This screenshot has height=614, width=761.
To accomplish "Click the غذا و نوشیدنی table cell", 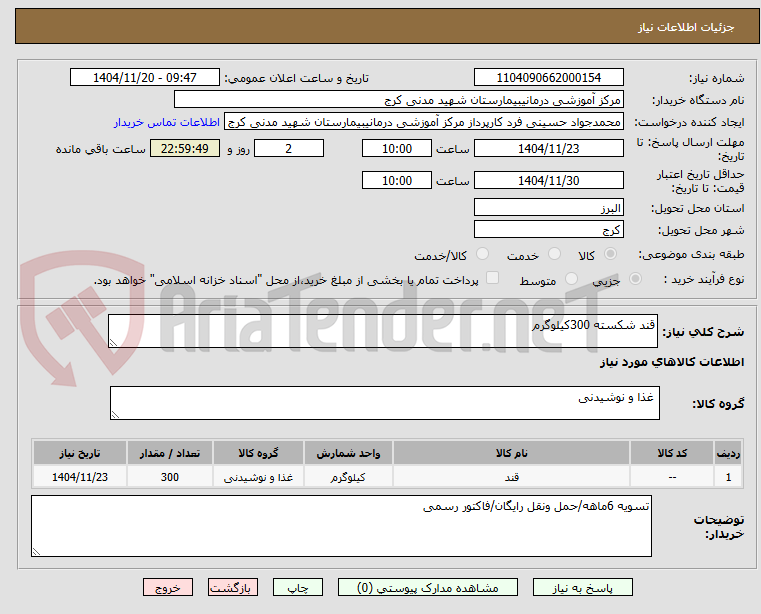I will tap(258, 477).
